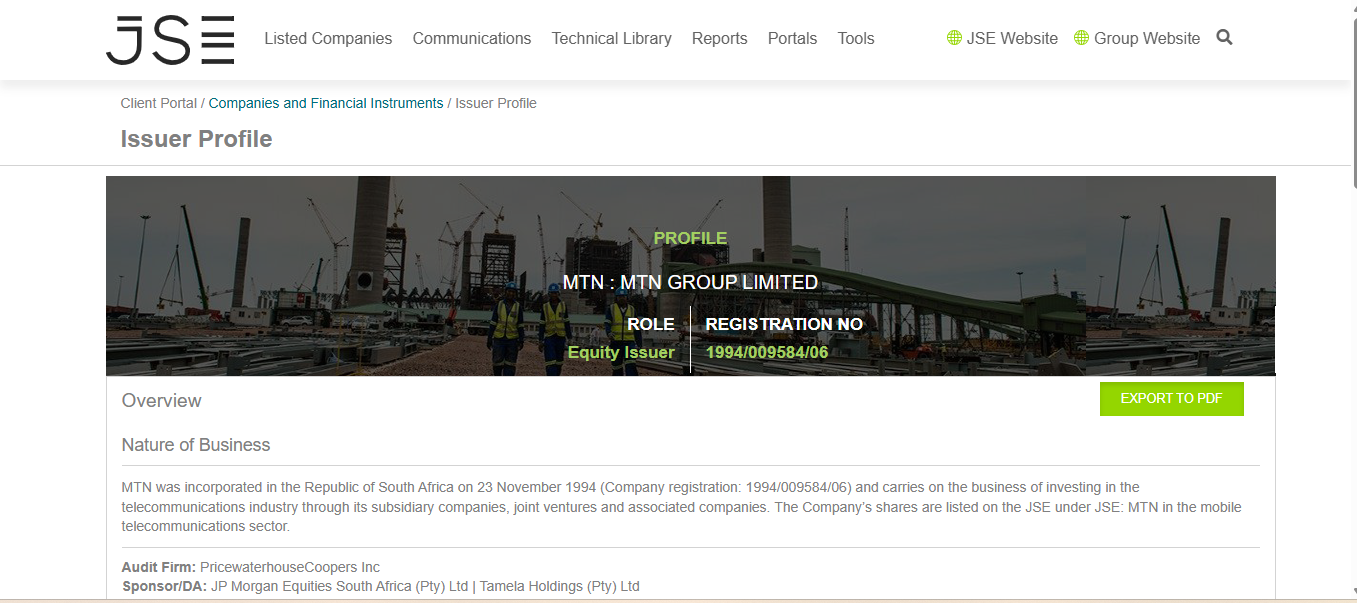Open the Tools menu
This screenshot has width=1357, height=603.
856,38
